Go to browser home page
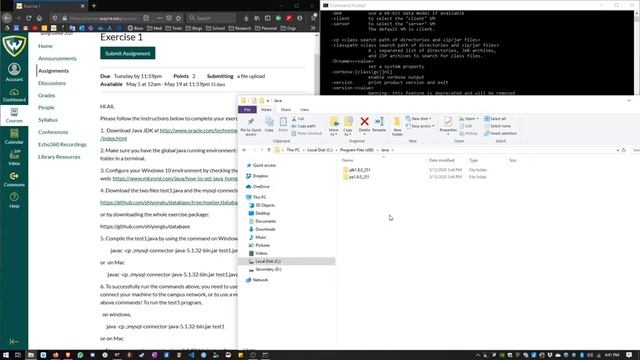 click(39, 18)
